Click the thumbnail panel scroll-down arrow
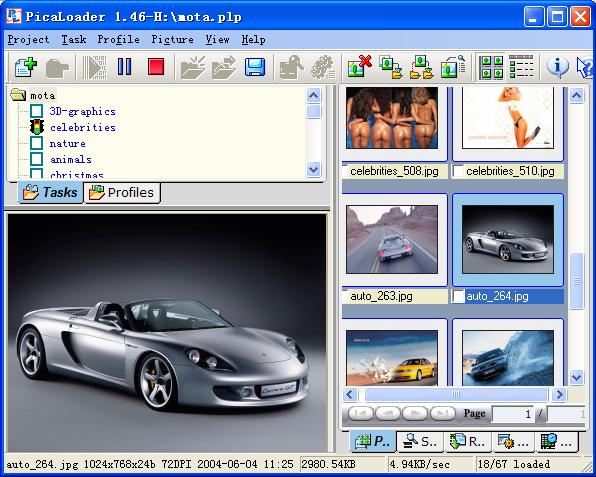The image size is (596, 477). click(x=576, y=377)
